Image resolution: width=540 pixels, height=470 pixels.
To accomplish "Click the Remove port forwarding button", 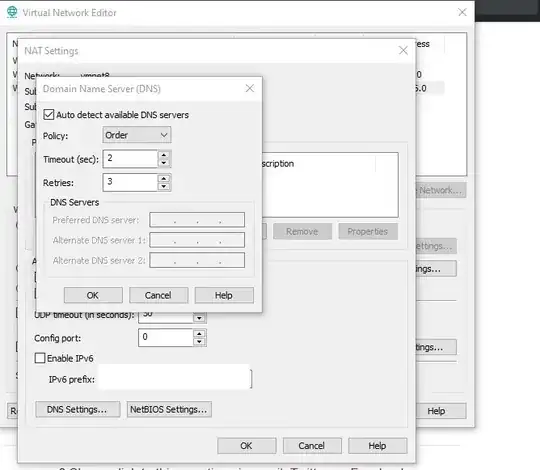I will pos(302,231).
